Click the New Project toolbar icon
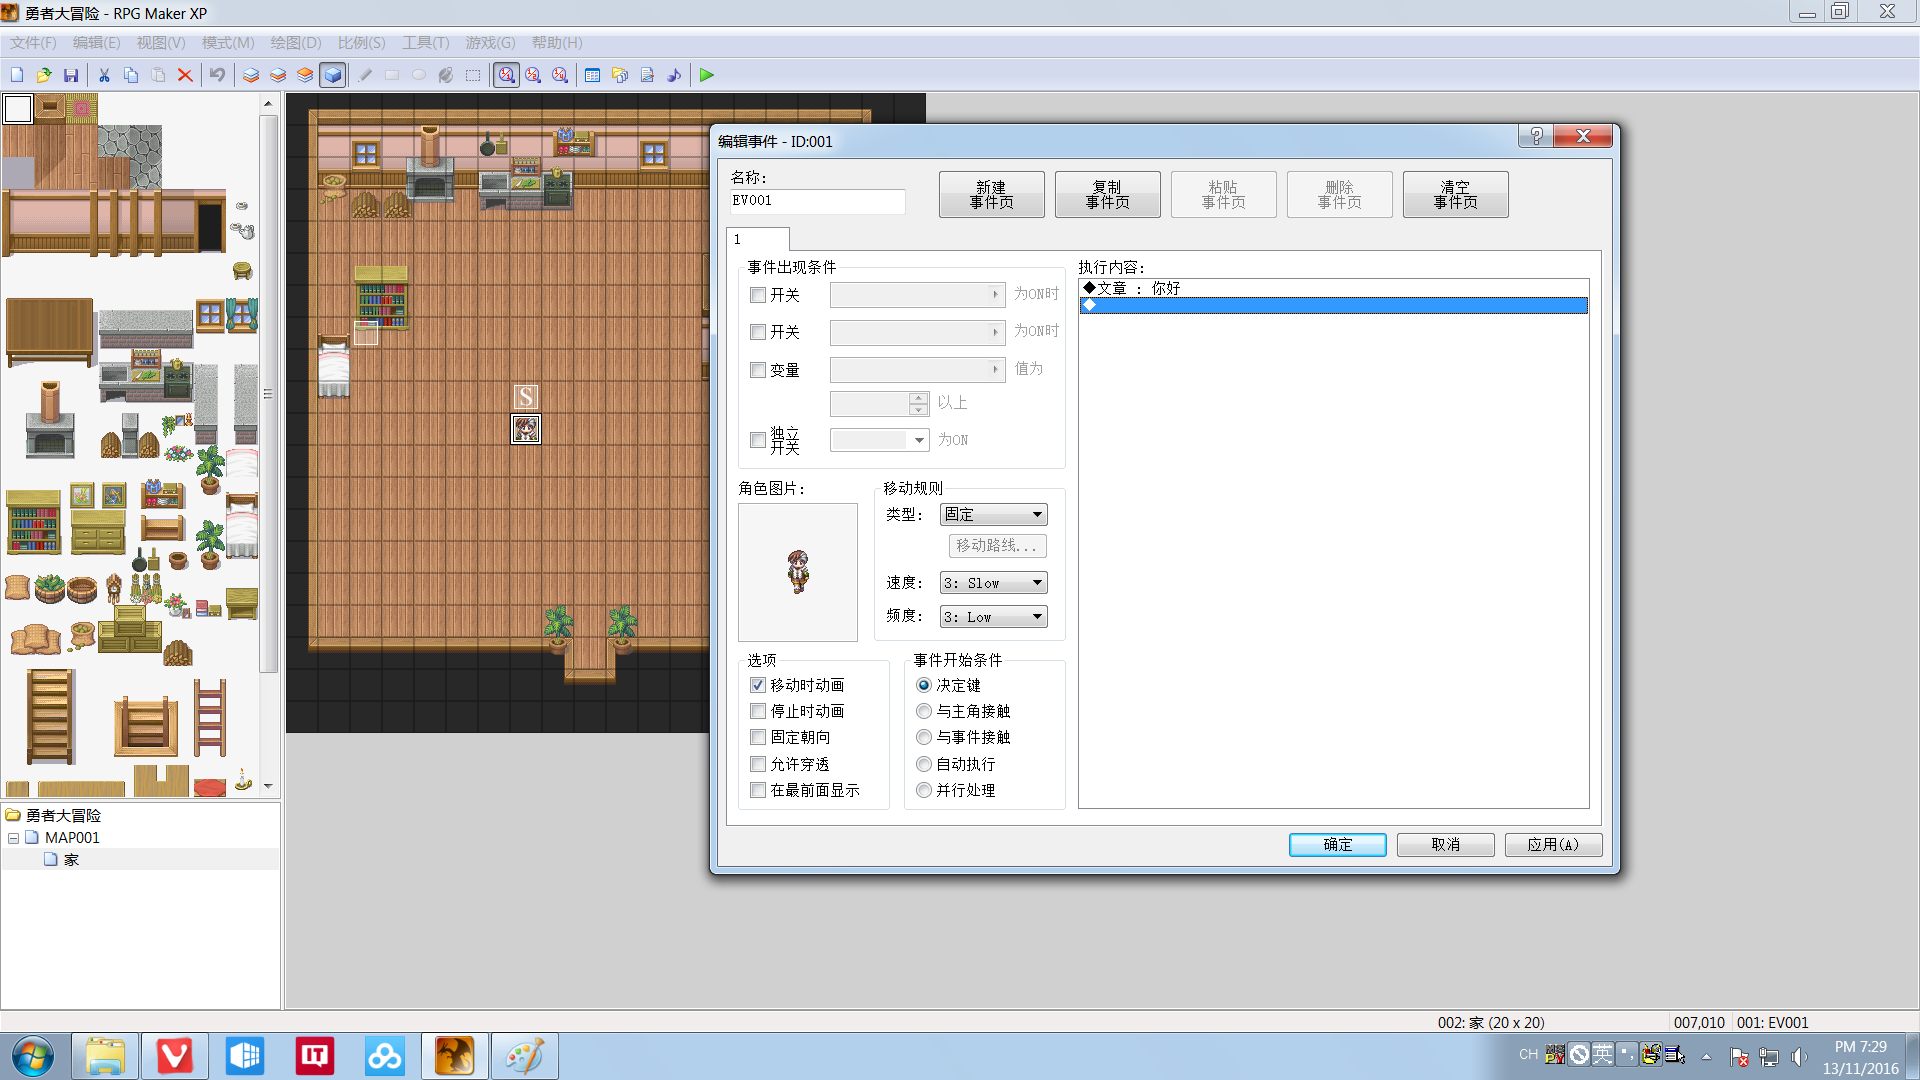 (x=17, y=75)
